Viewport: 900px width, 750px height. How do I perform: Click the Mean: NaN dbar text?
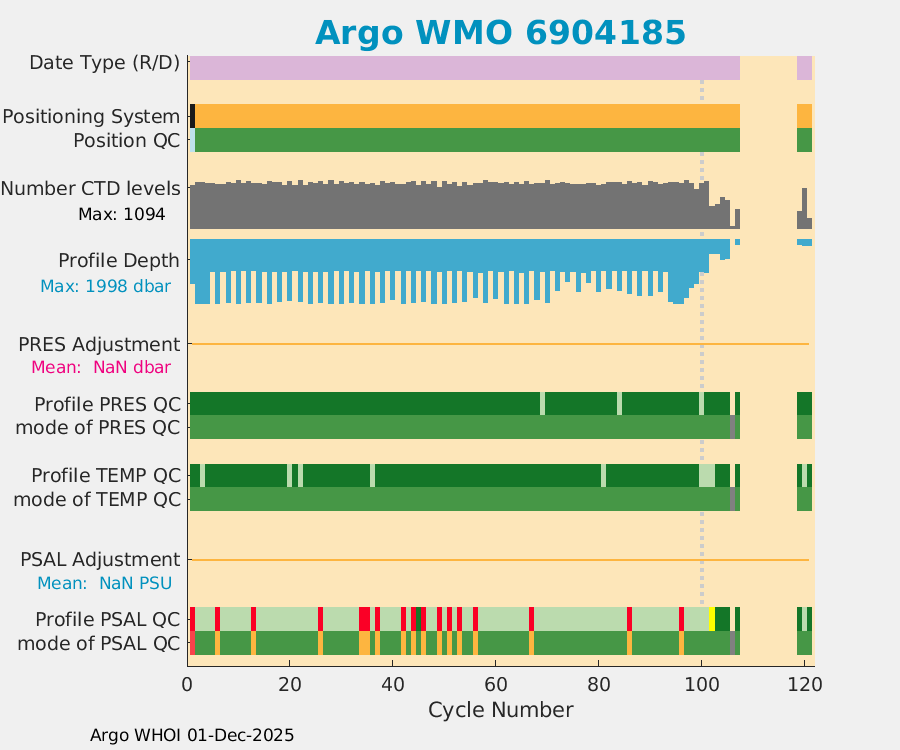pos(101,367)
